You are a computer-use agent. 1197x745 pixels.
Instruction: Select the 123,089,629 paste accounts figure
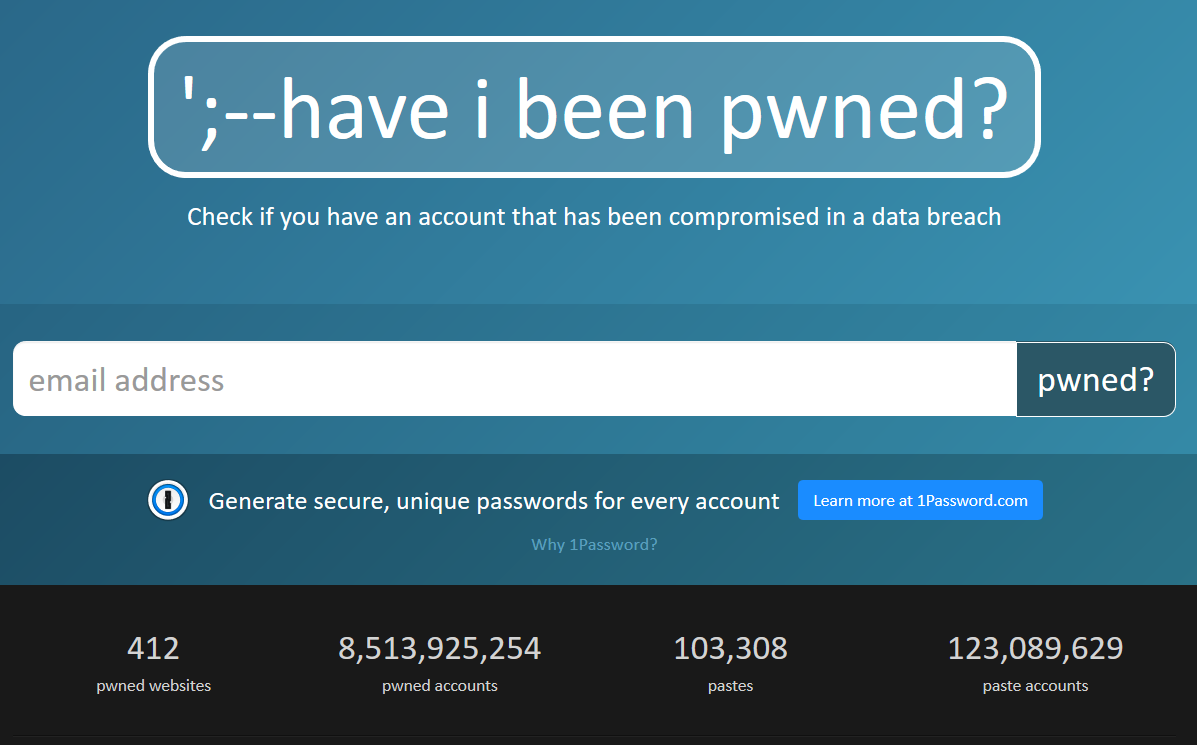(1035, 648)
